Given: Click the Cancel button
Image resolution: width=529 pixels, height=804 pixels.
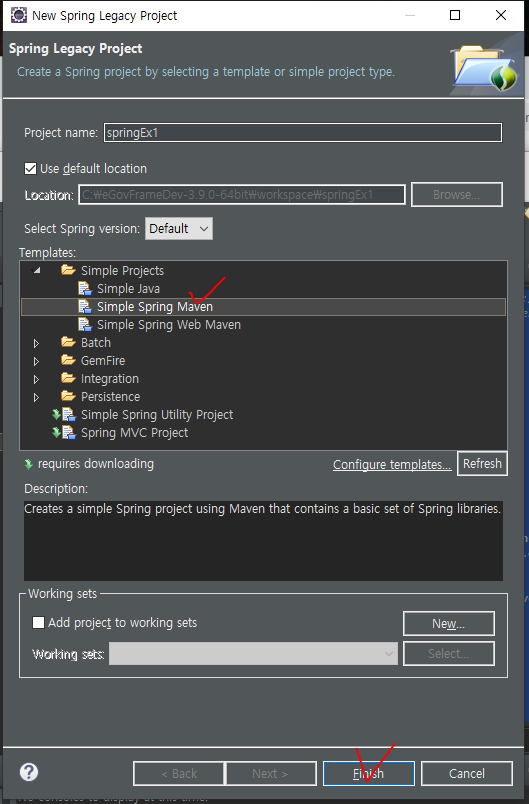Looking at the screenshot, I should pyautogui.click(x=466, y=773).
